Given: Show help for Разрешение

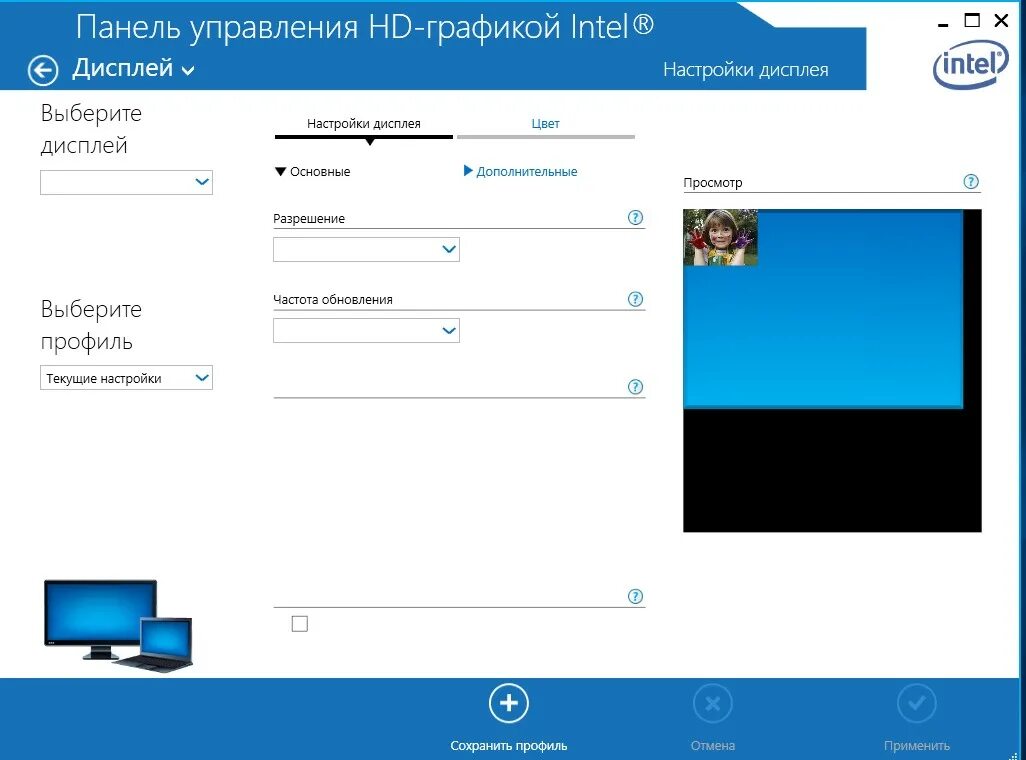Looking at the screenshot, I should coord(635,218).
